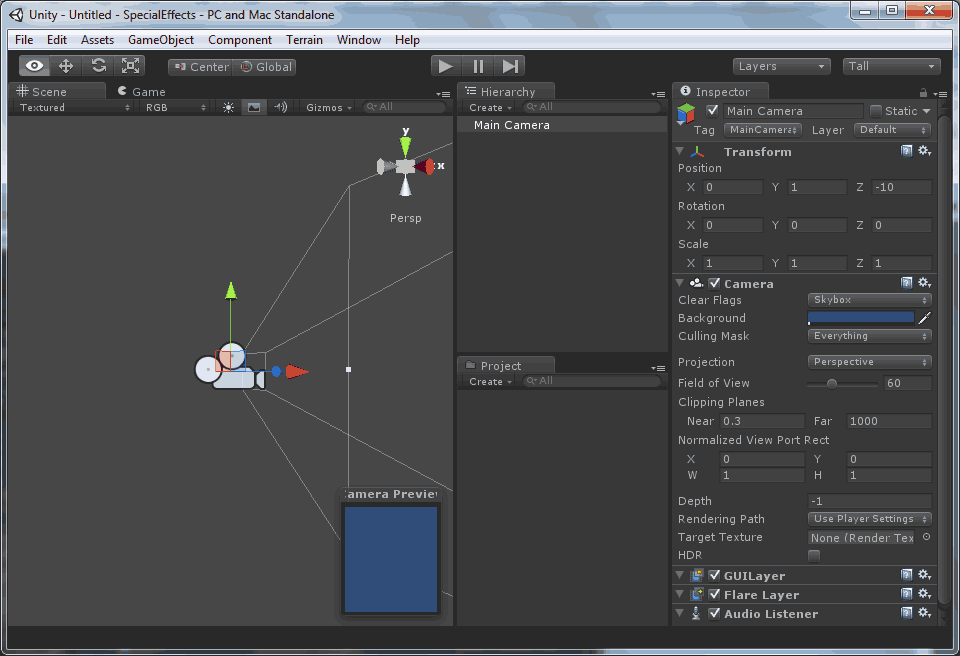This screenshot has height=656, width=960.
Task: Select the Hand (view) tool
Action: click(x=34, y=66)
